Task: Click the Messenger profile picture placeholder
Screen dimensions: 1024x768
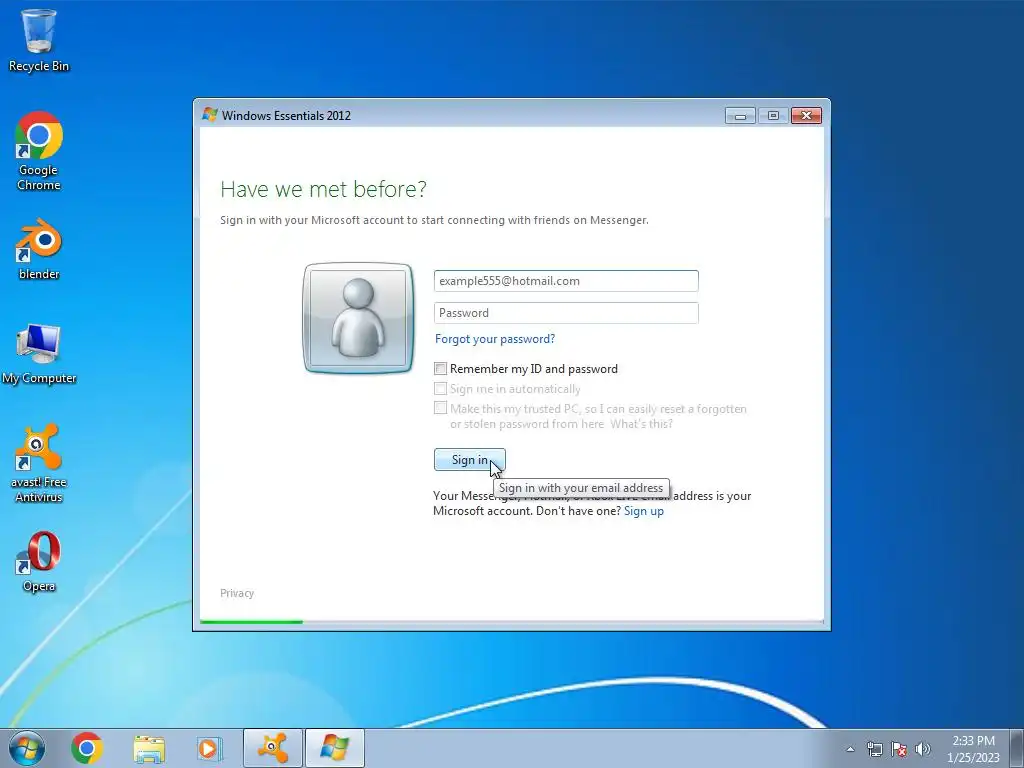Action: (358, 318)
